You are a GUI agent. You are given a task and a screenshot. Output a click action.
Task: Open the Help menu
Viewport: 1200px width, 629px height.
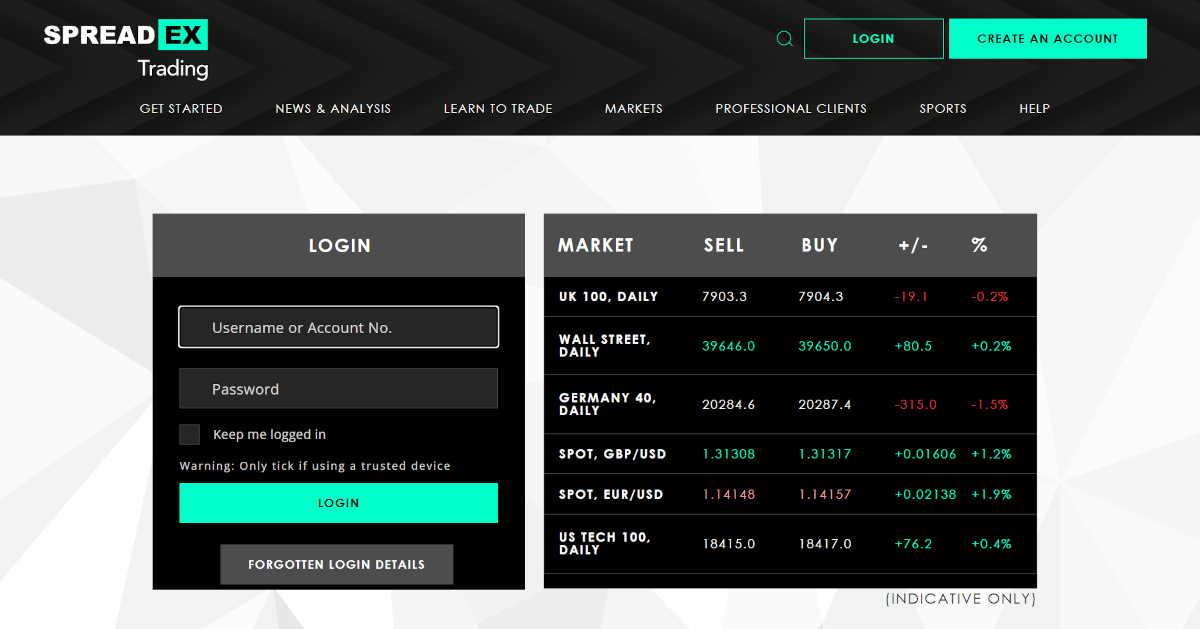(x=1034, y=108)
